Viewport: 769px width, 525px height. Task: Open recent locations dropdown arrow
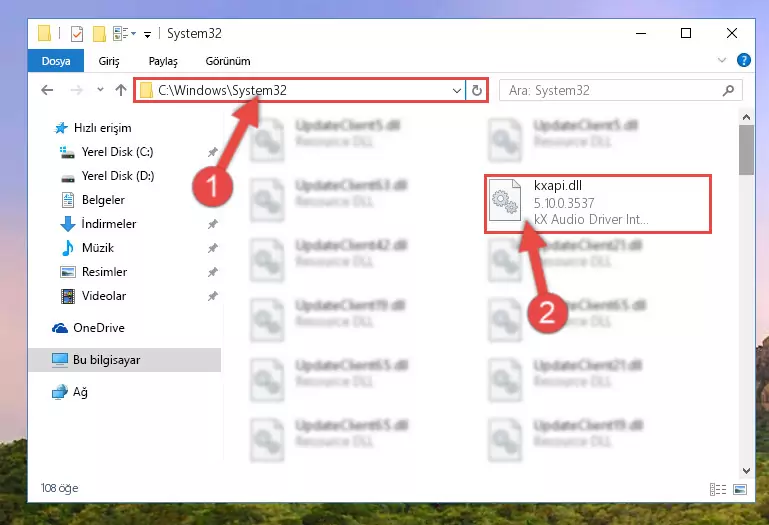click(101, 90)
